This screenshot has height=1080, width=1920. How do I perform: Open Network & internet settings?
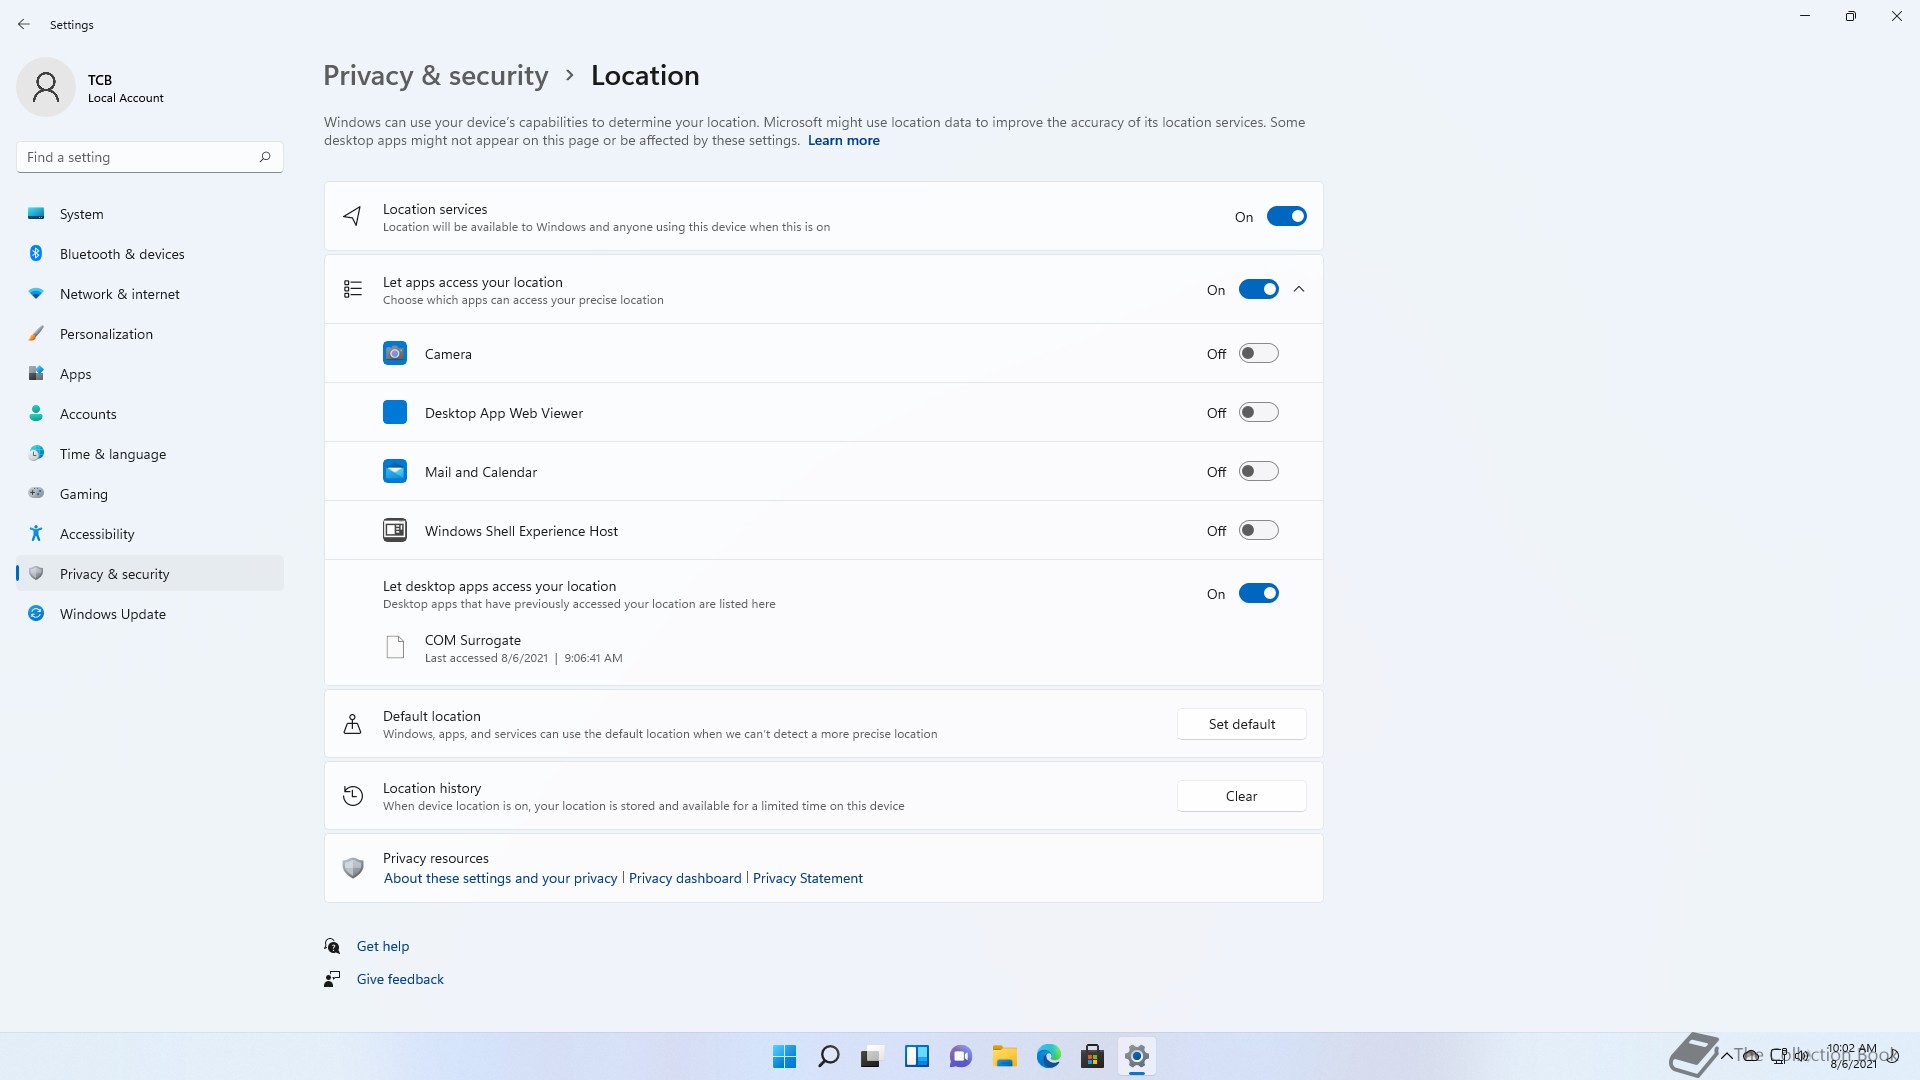coord(119,294)
